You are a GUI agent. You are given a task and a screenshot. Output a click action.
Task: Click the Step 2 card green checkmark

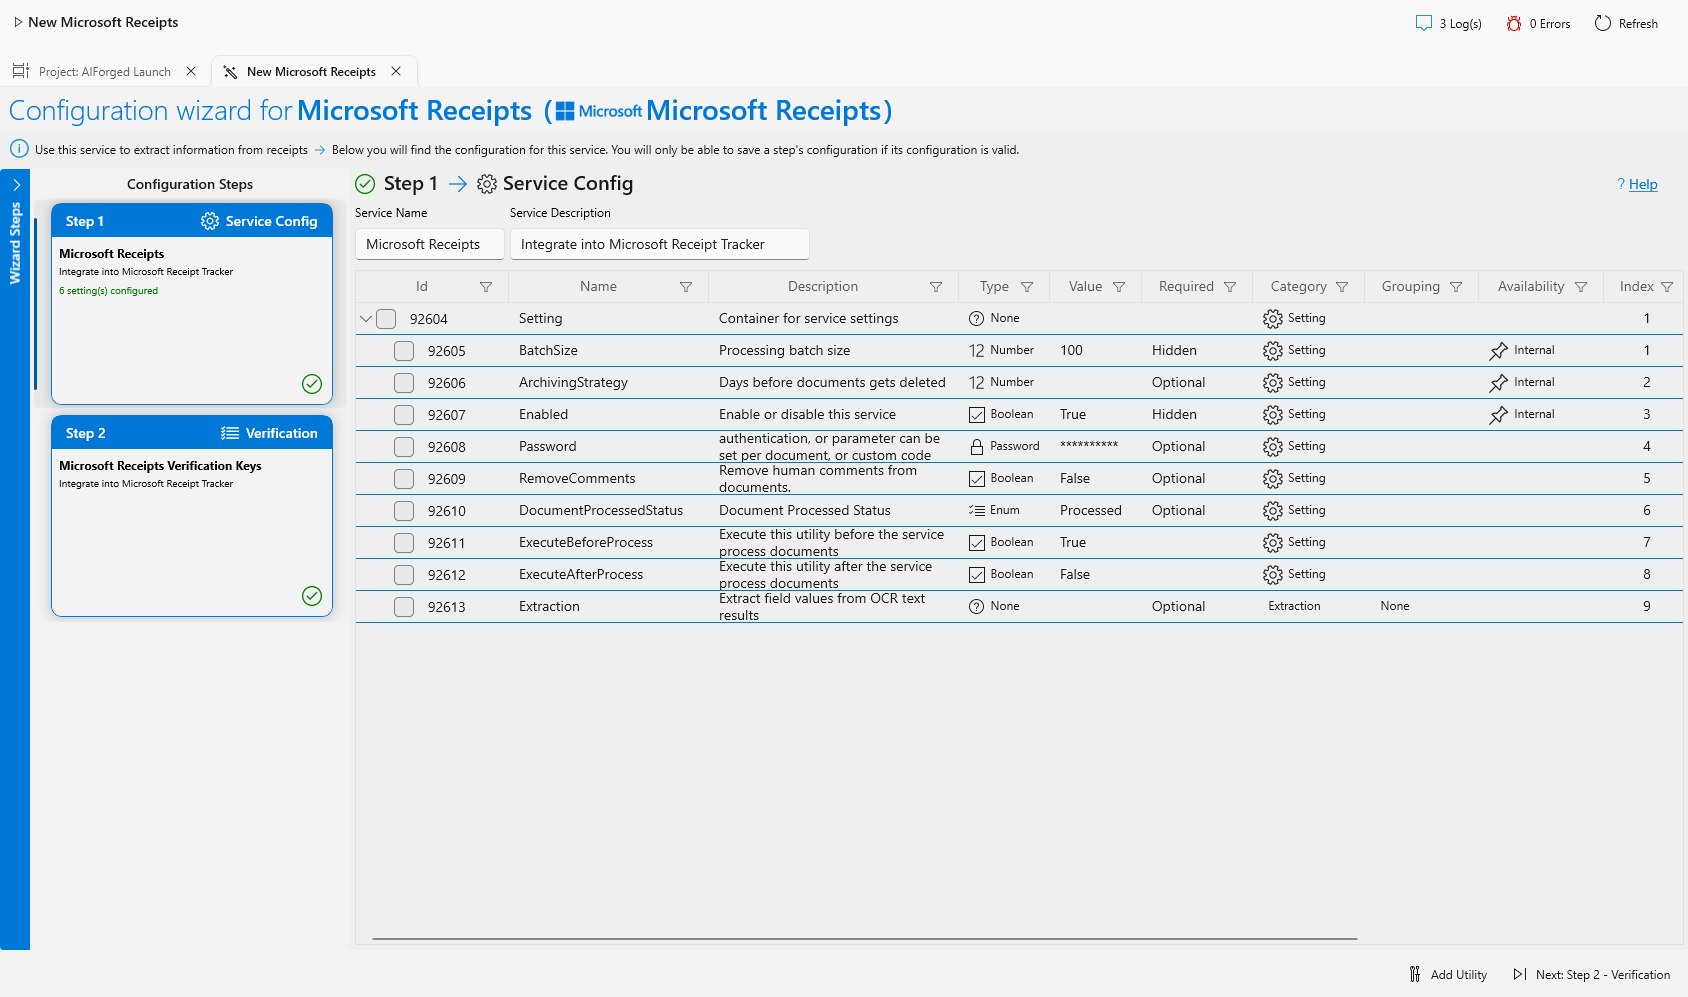[312, 596]
